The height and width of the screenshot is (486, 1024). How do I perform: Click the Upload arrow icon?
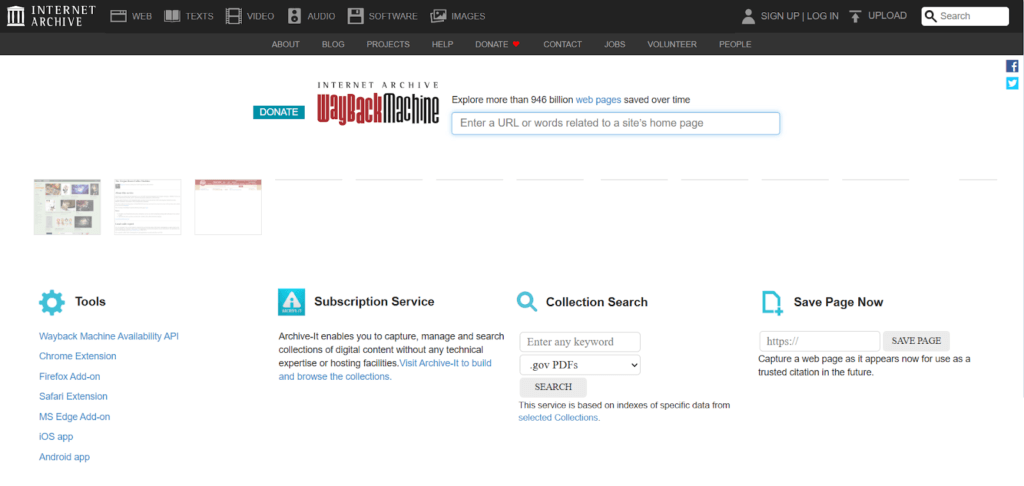(x=855, y=16)
